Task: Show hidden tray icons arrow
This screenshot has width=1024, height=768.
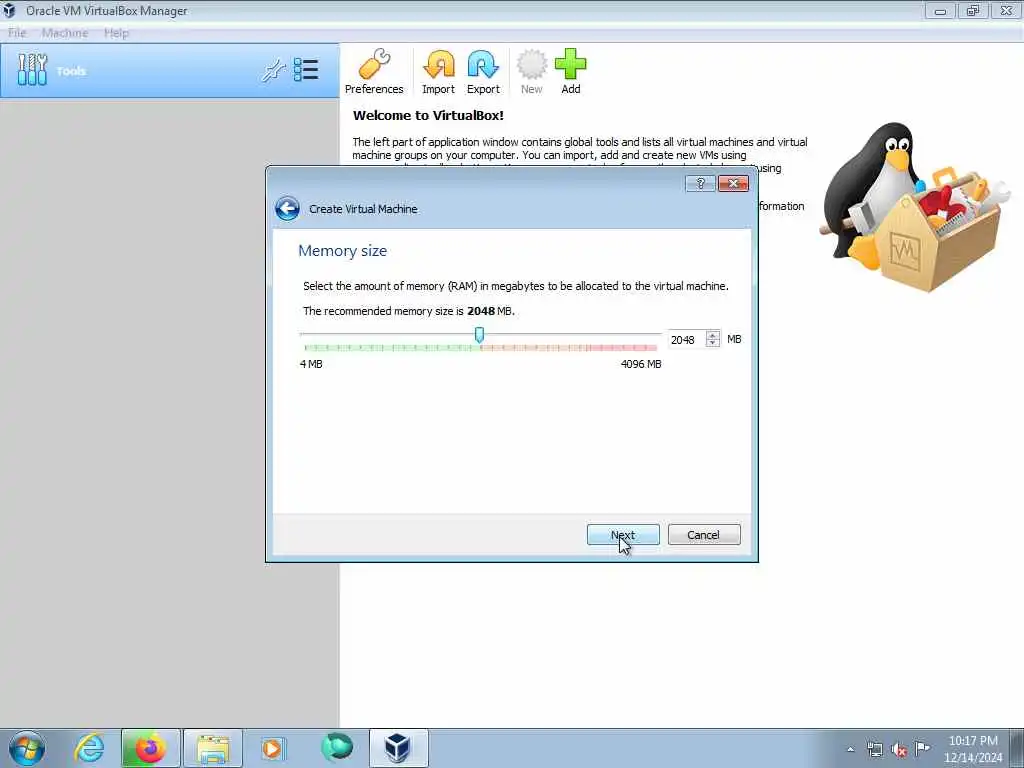Action: [x=850, y=749]
